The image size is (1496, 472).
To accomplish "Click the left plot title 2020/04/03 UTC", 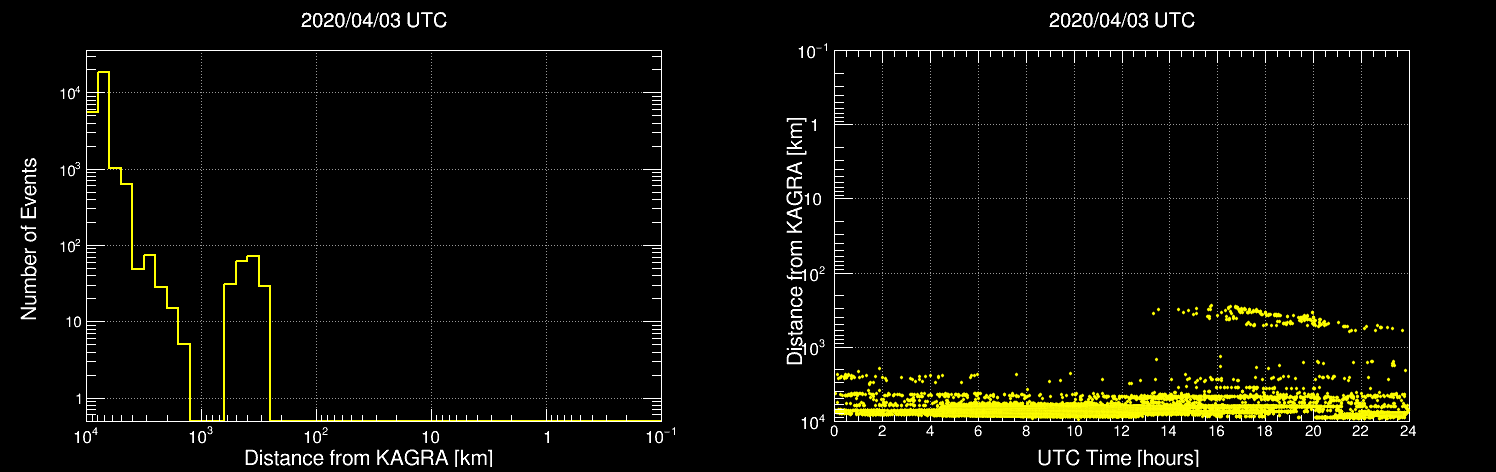I will click(373, 21).
